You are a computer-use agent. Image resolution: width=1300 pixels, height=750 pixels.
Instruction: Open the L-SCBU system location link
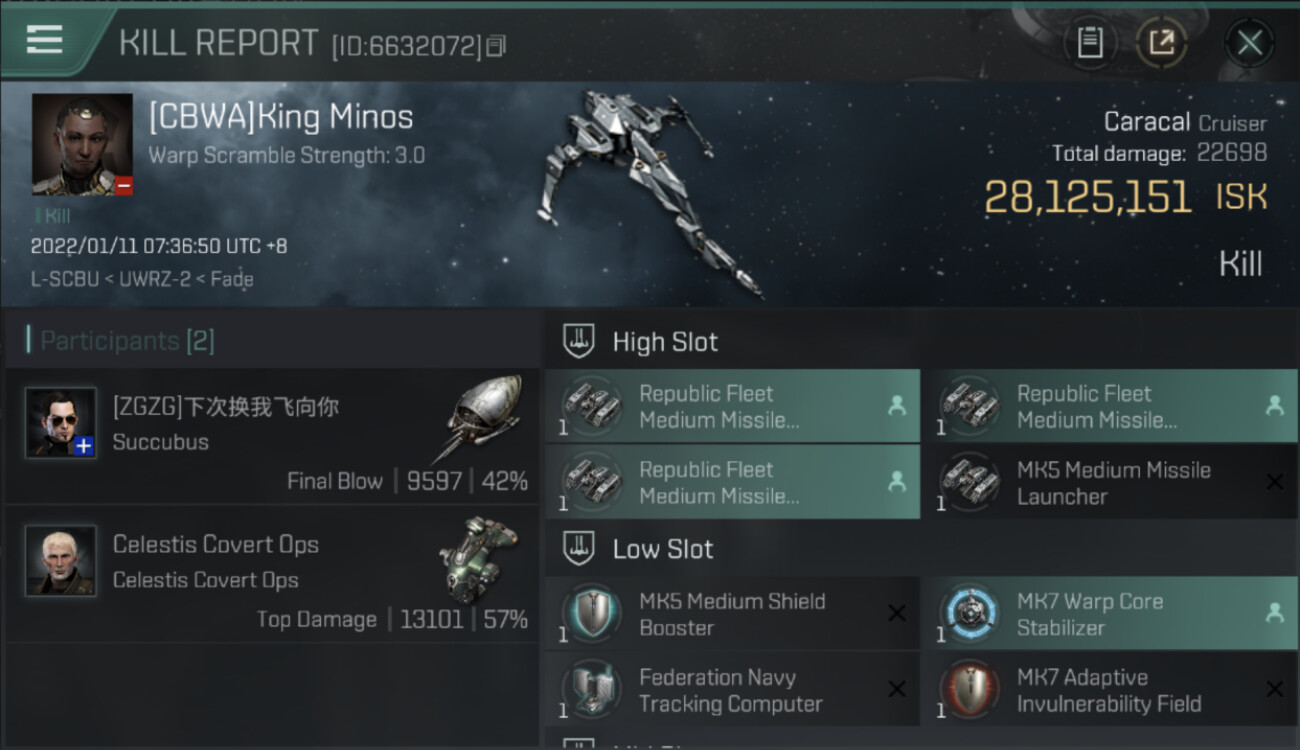[64, 280]
